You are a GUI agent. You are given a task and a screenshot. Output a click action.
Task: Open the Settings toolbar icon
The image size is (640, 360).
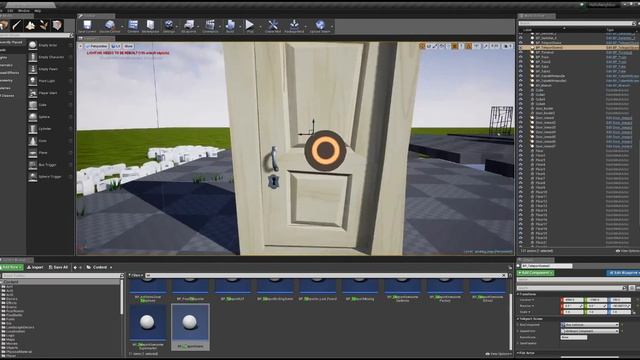[x=169, y=26]
